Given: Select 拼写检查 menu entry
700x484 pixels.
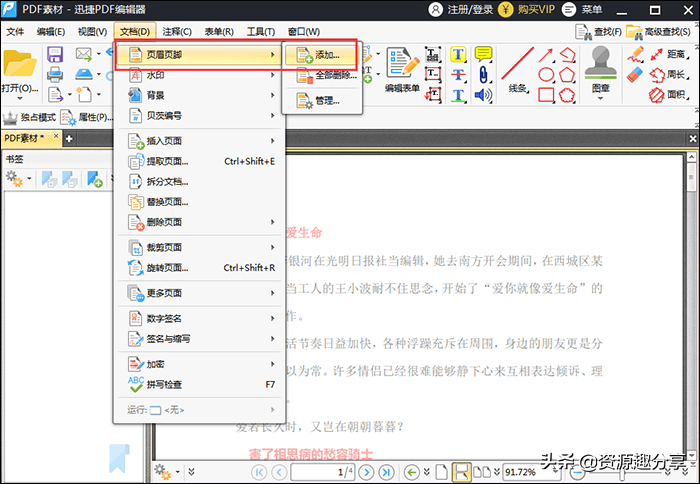Looking at the screenshot, I should tap(199, 384).
